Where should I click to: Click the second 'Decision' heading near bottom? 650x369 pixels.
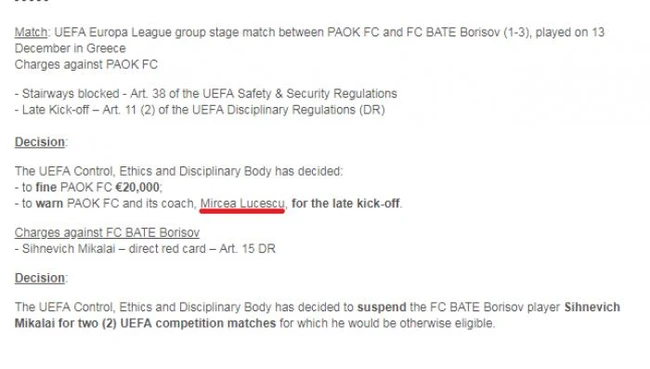(40, 278)
